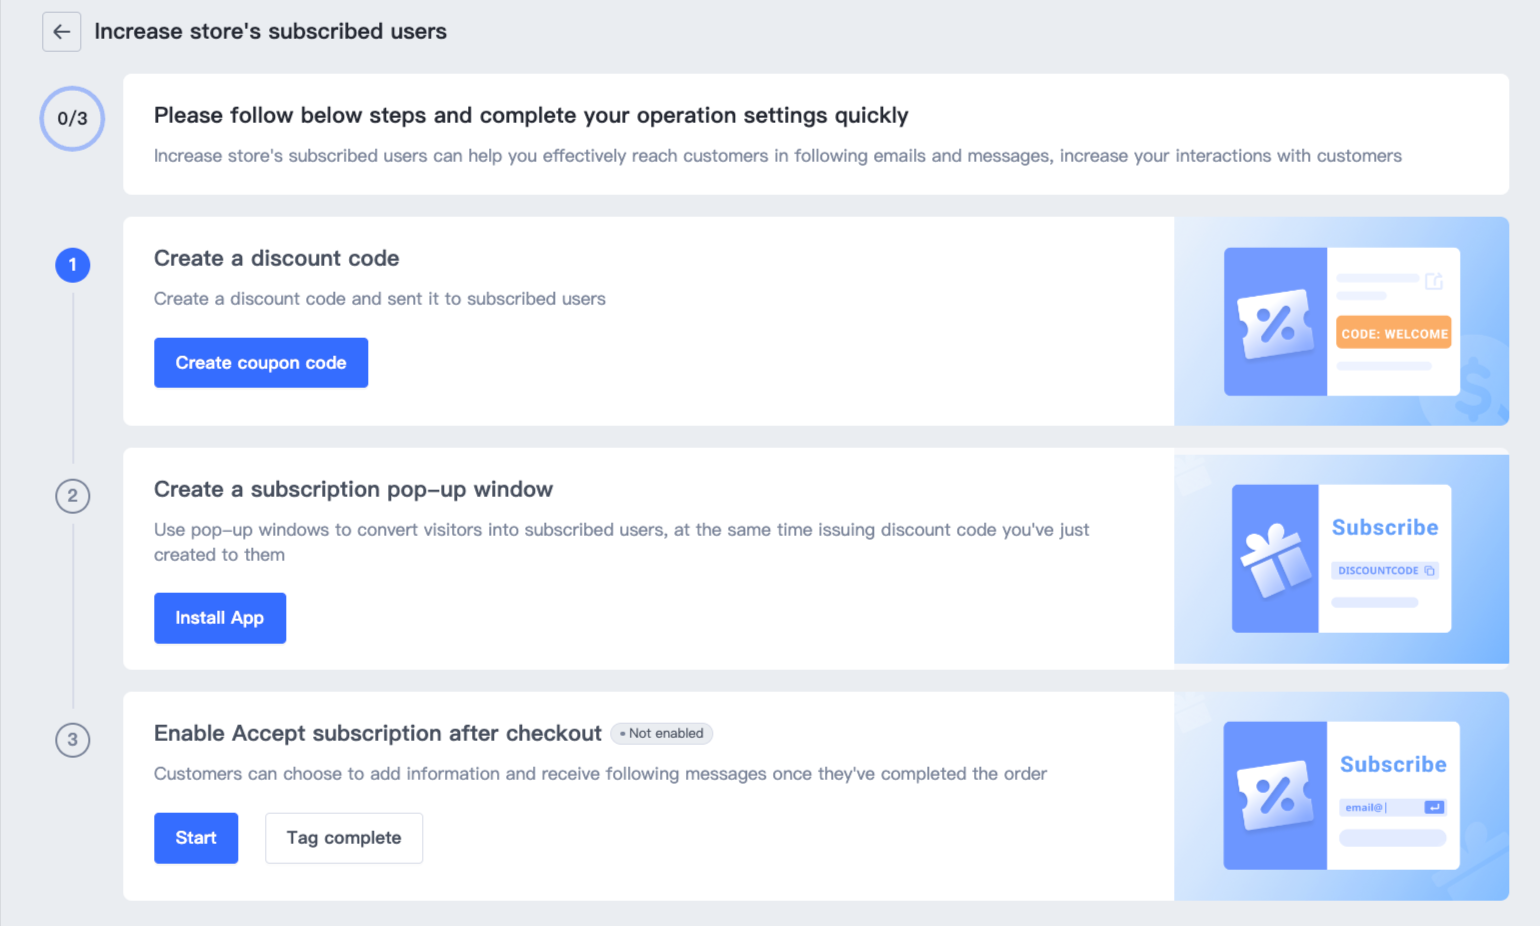Select the step 2 number circle
The width and height of the screenshot is (1540, 926).
[x=72, y=496]
